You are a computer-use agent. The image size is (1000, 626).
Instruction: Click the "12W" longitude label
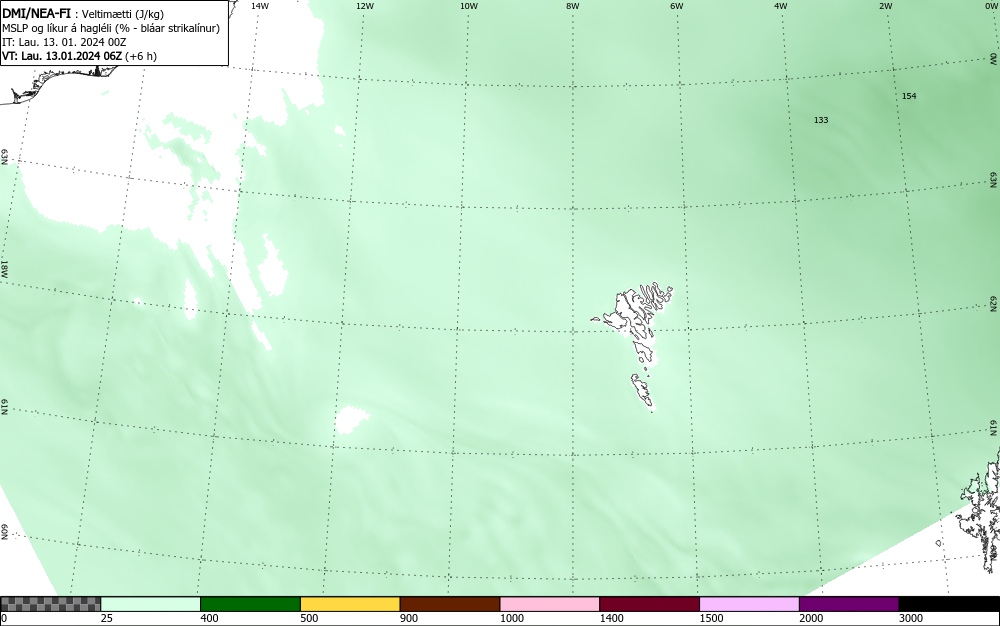point(364,6)
